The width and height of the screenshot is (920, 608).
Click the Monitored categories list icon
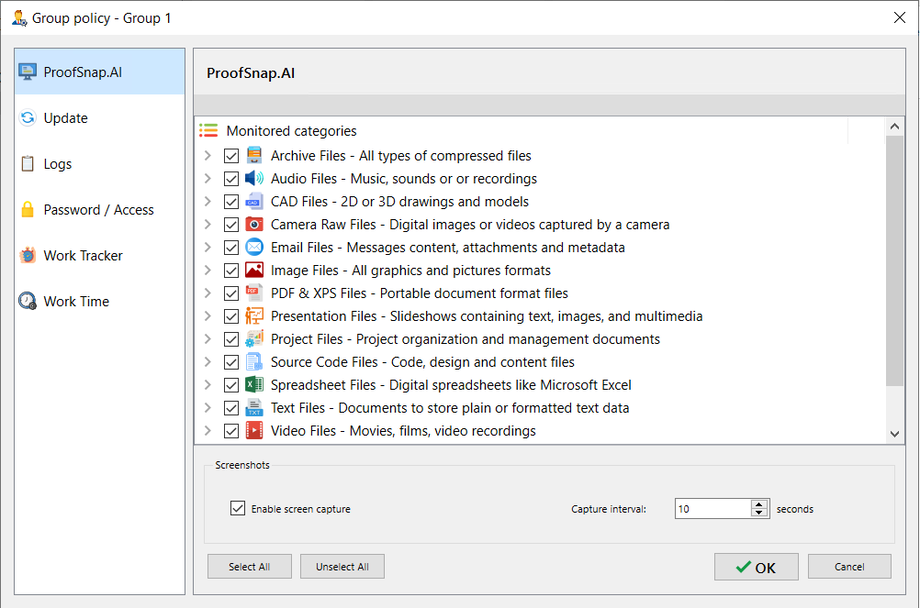tap(208, 130)
